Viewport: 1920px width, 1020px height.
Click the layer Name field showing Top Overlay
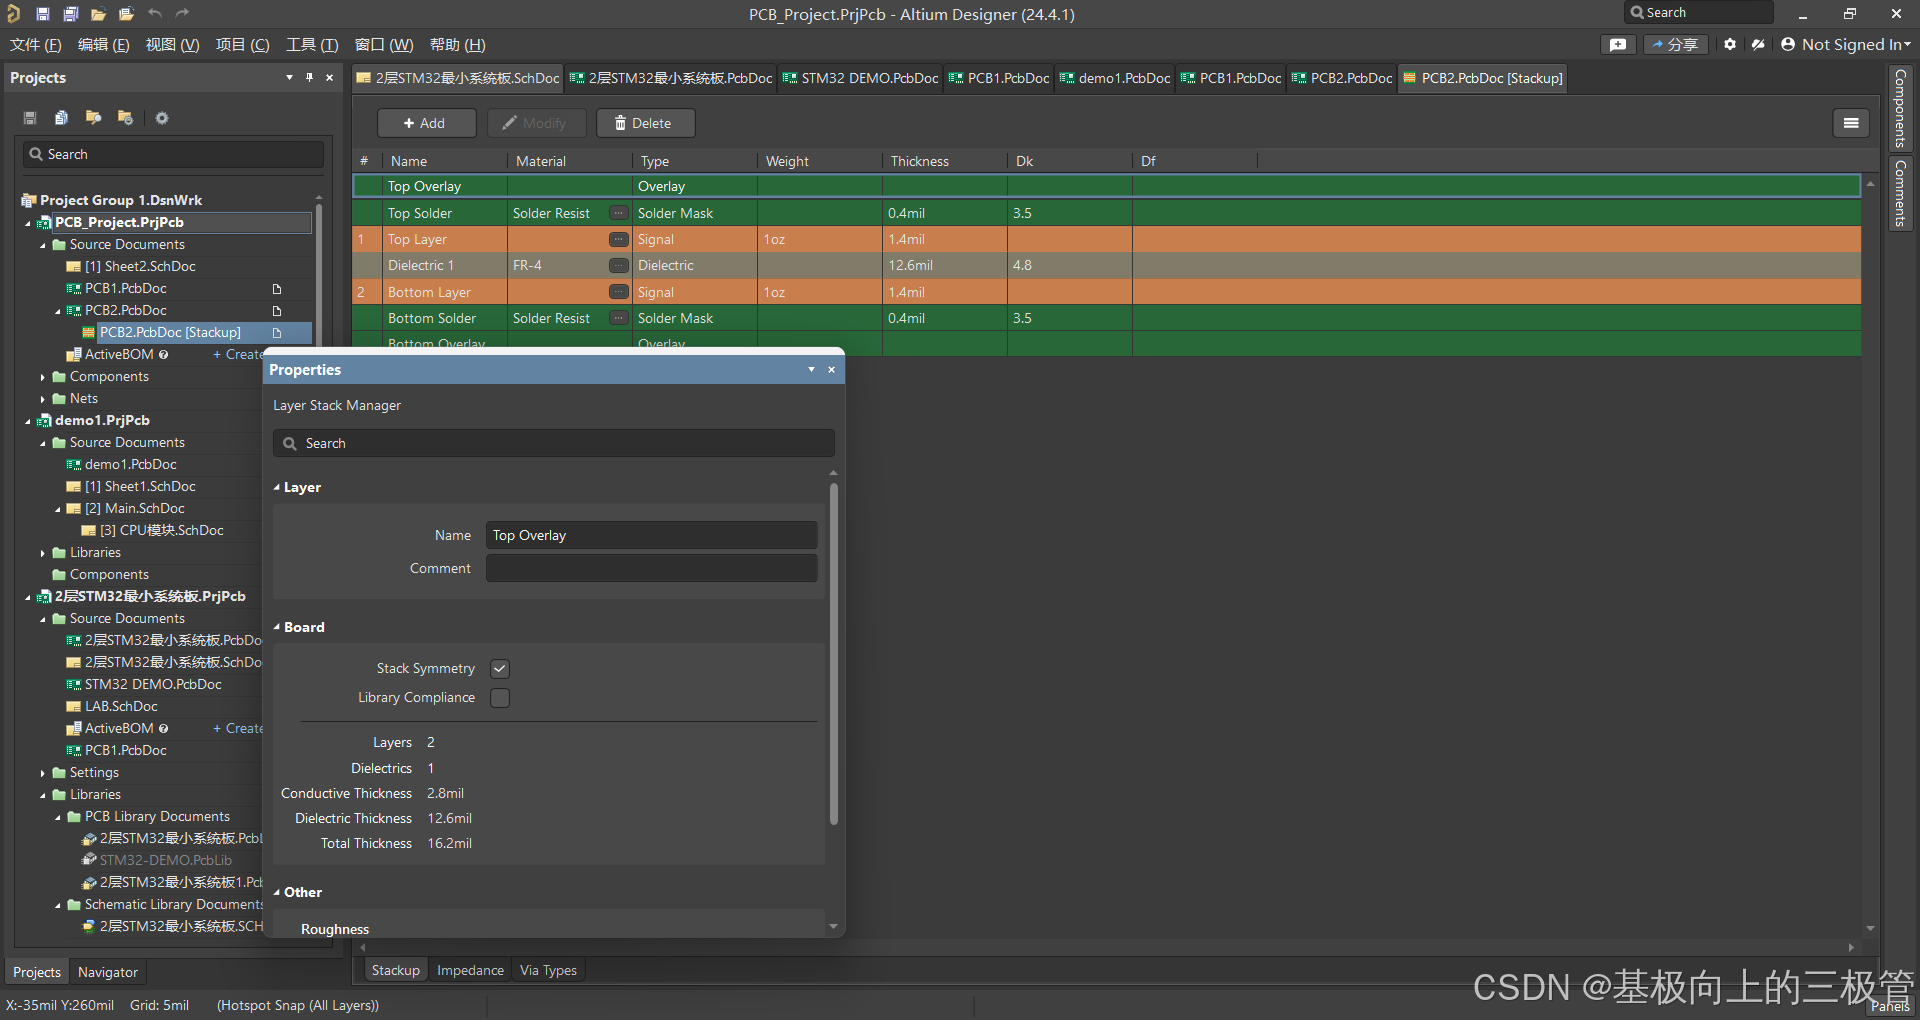pyautogui.click(x=651, y=535)
